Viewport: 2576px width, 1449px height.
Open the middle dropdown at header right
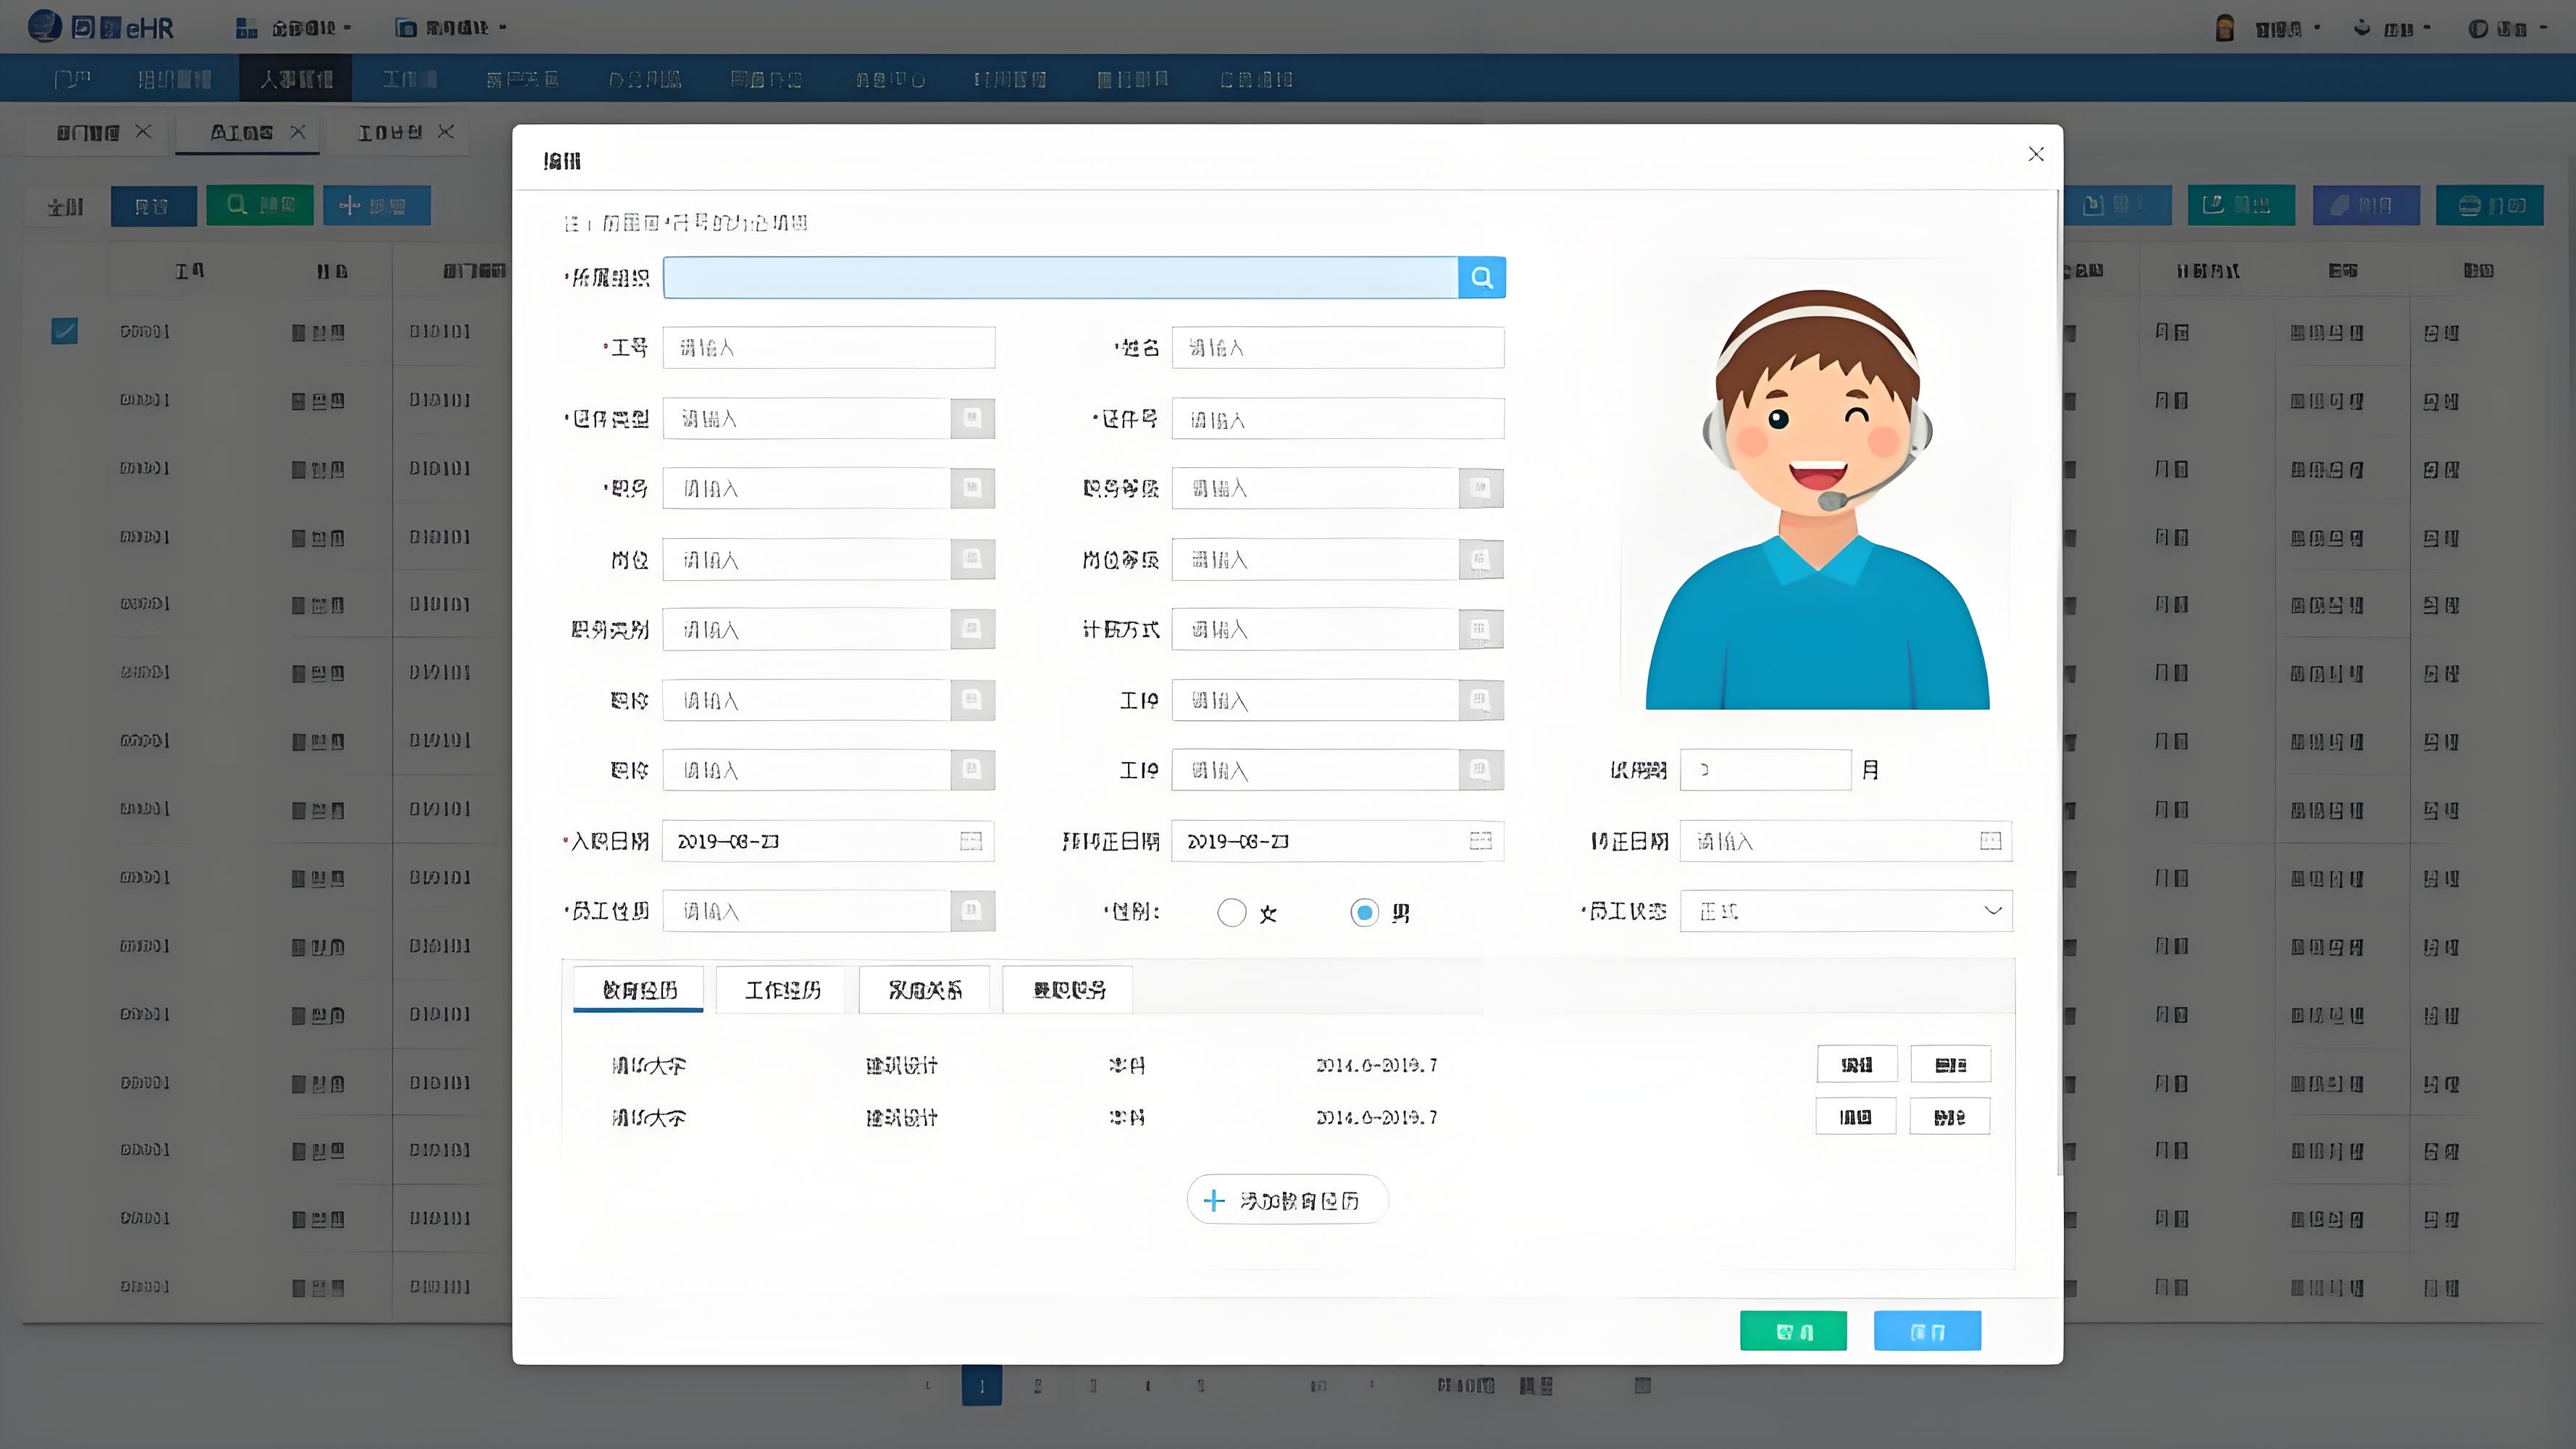click(x=2391, y=29)
